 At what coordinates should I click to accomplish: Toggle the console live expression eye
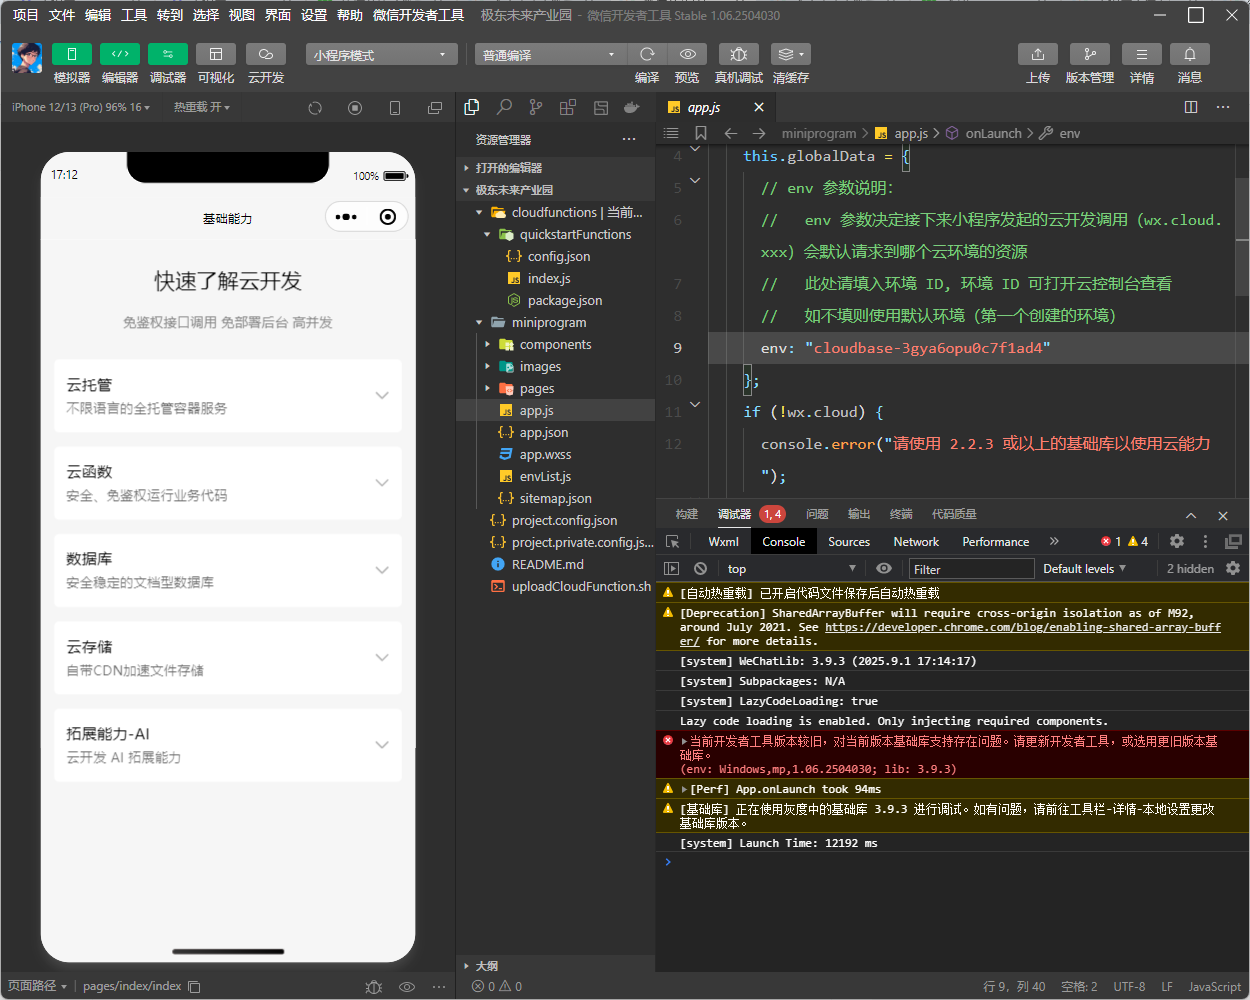[884, 568]
